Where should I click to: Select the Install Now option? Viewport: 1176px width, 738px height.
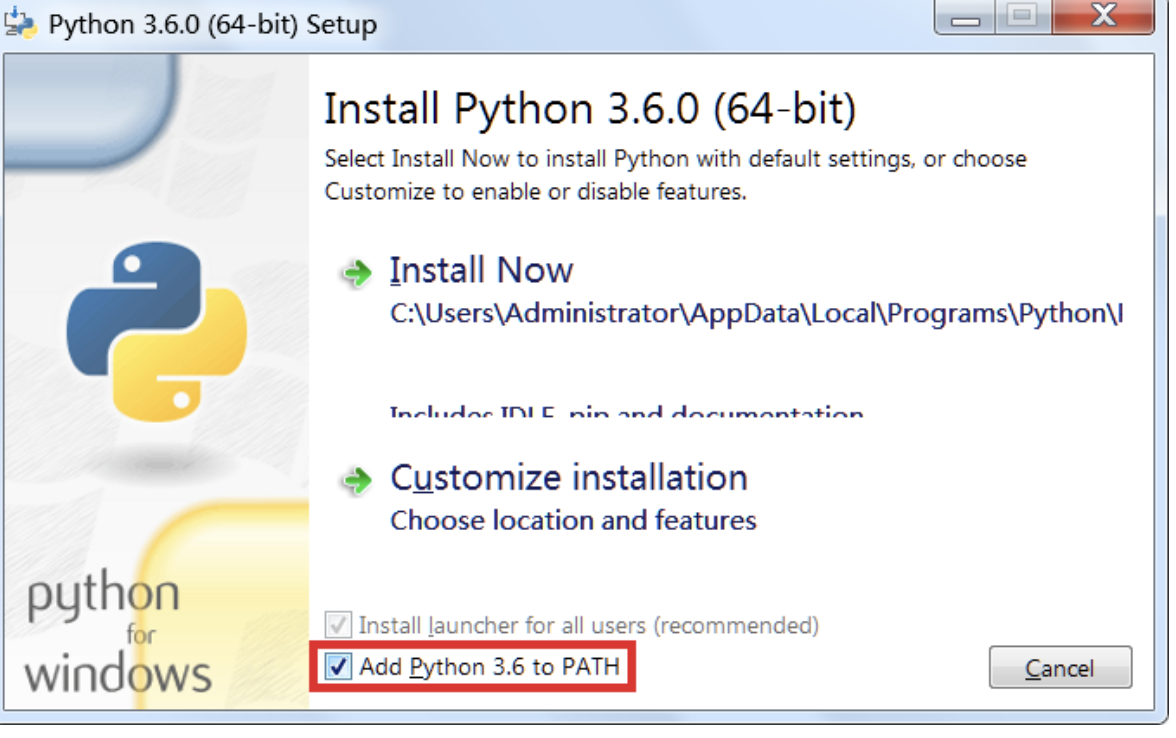point(481,271)
